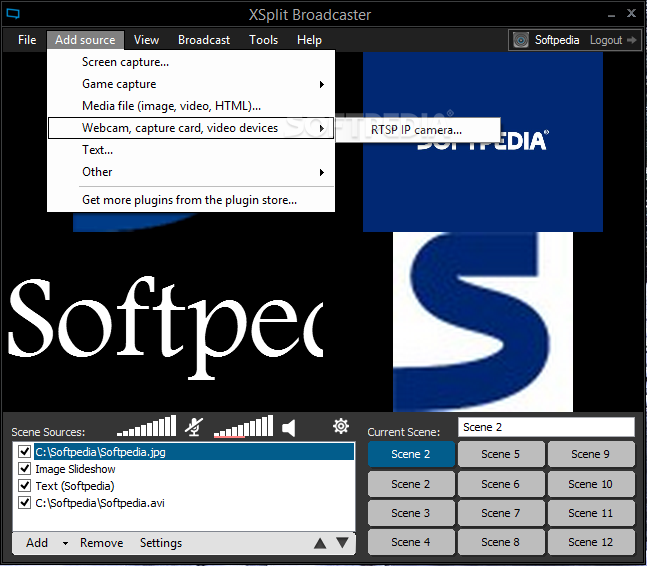Move source up with the up arrow
The width and height of the screenshot is (647, 566).
tap(320, 543)
